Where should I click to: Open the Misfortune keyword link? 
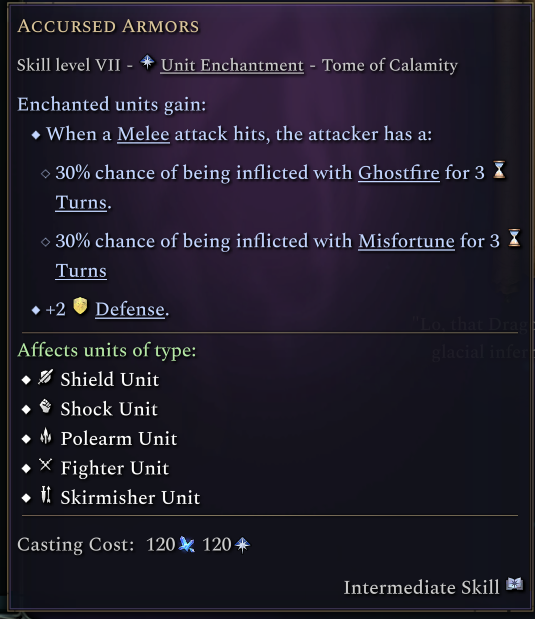[x=406, y=241]
